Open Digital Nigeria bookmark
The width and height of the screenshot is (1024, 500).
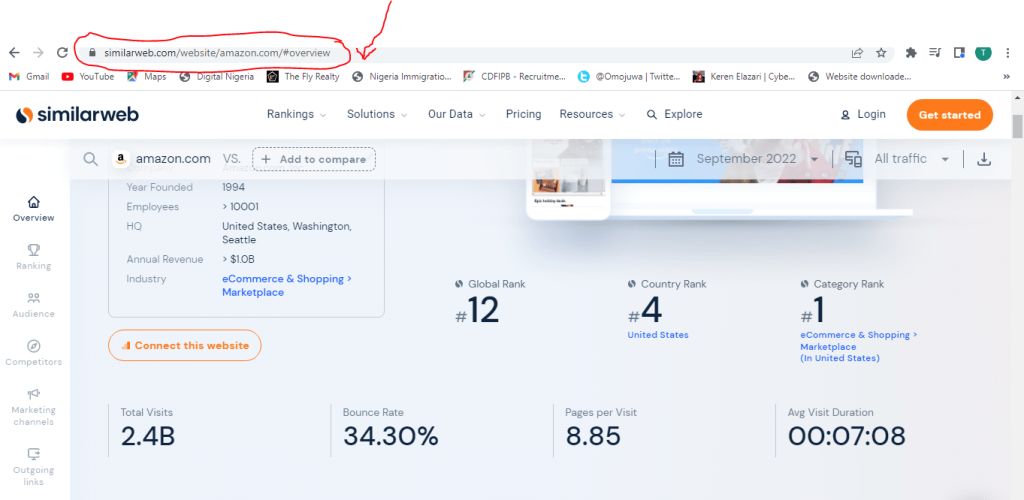pyautogui.click(x=217, y=76)
